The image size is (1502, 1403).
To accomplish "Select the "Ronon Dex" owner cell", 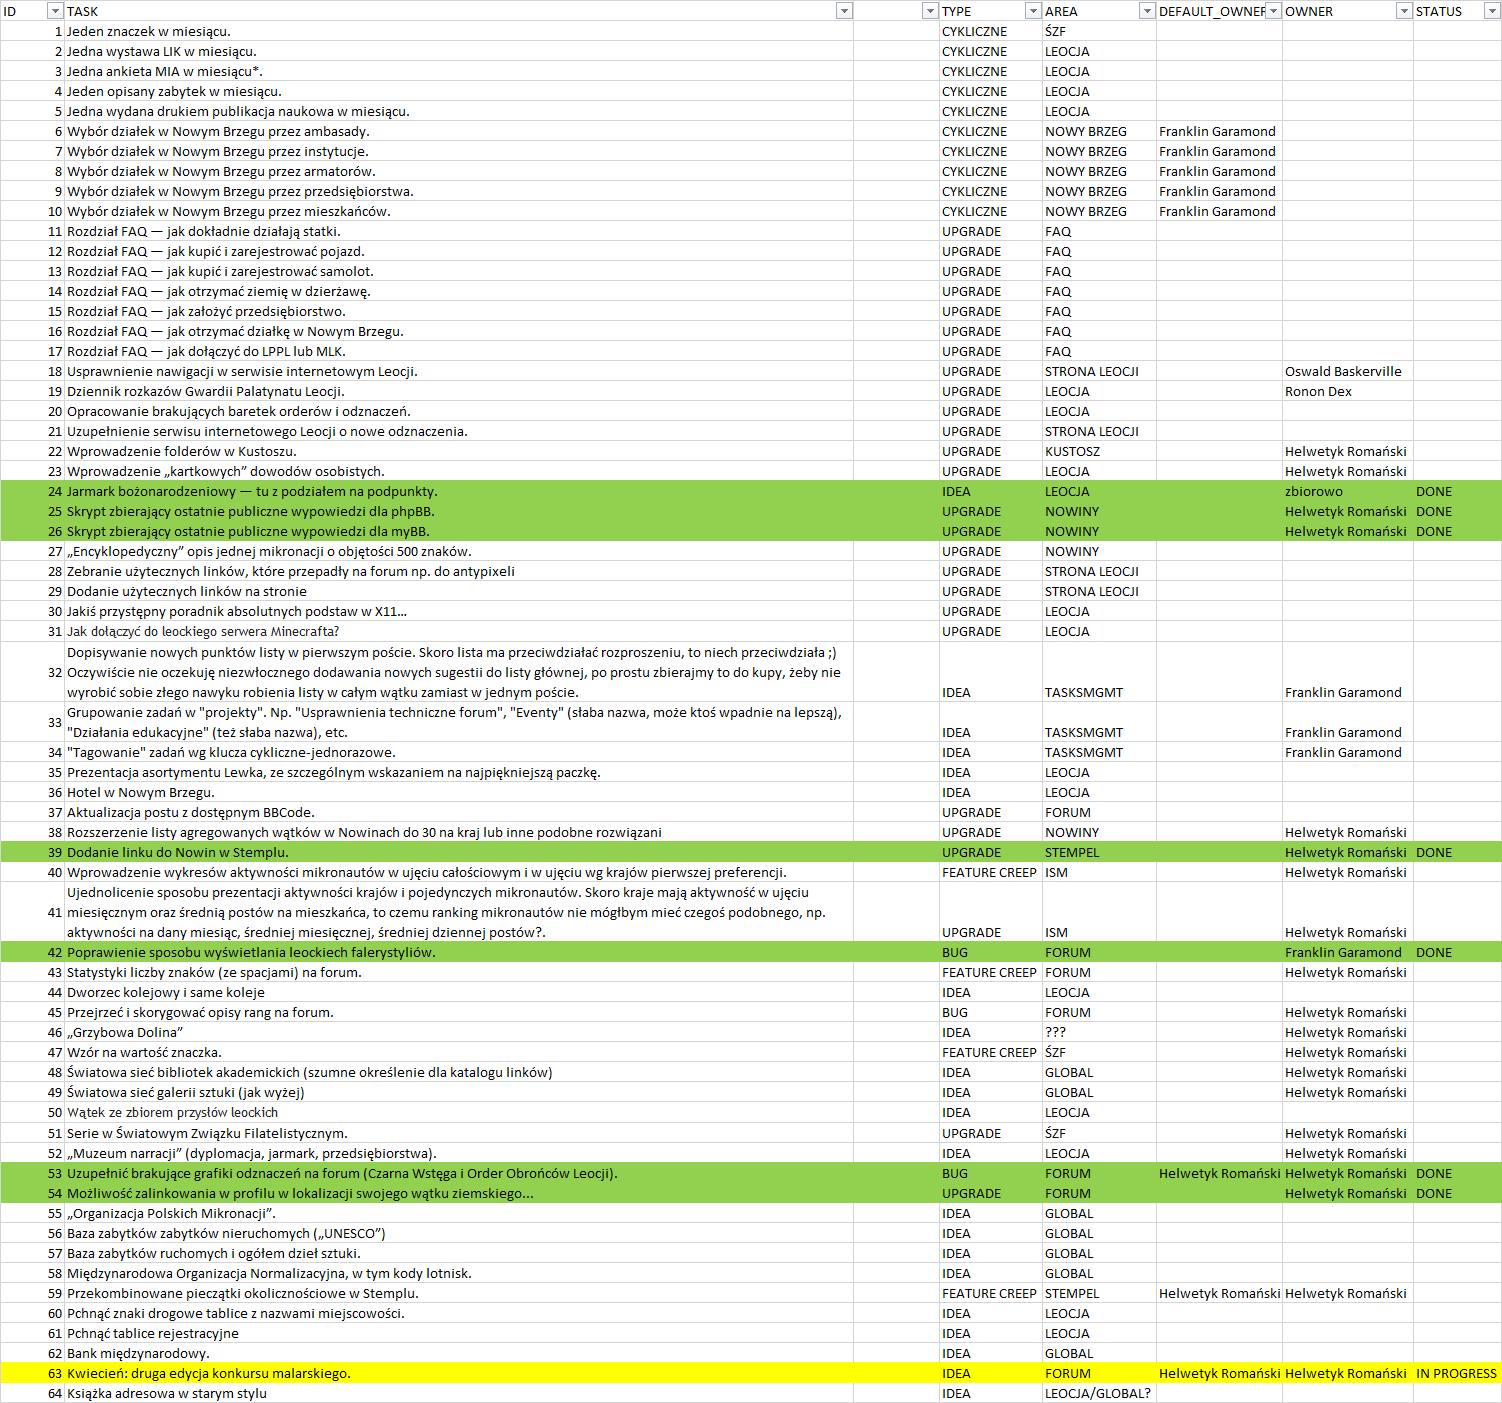I will [x=1318, y=391].
